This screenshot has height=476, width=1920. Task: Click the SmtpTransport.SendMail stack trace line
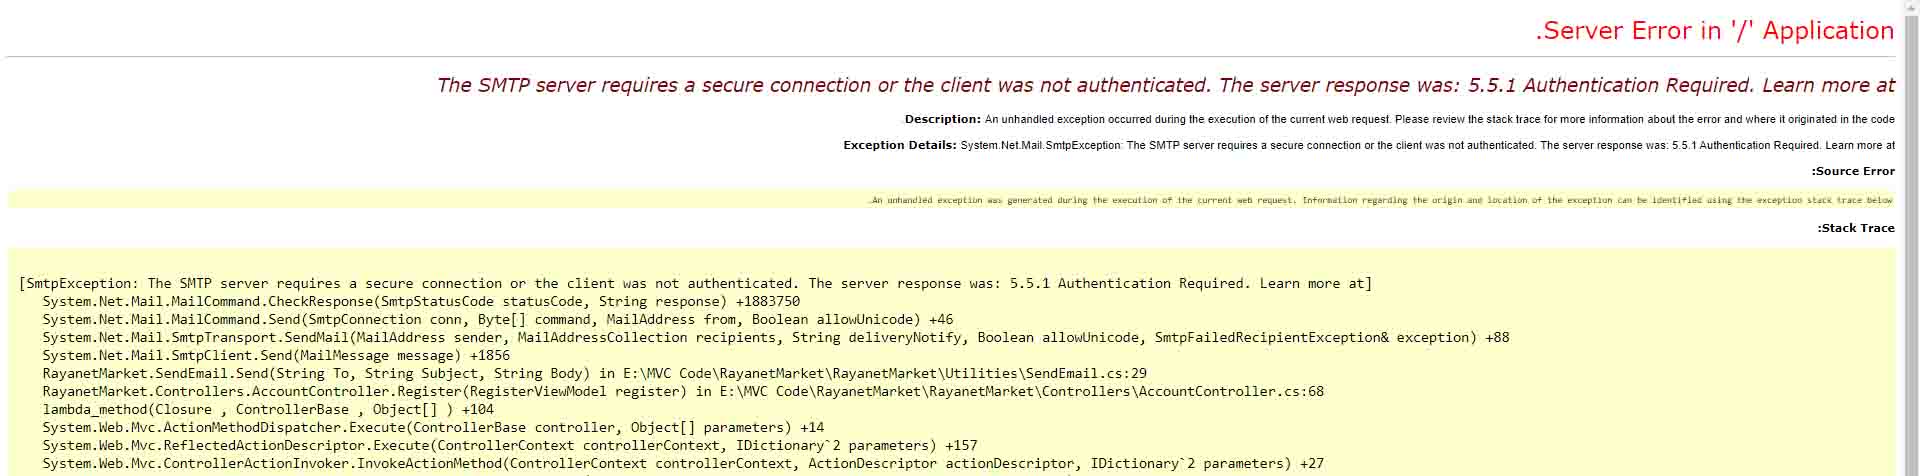[775, 338]
